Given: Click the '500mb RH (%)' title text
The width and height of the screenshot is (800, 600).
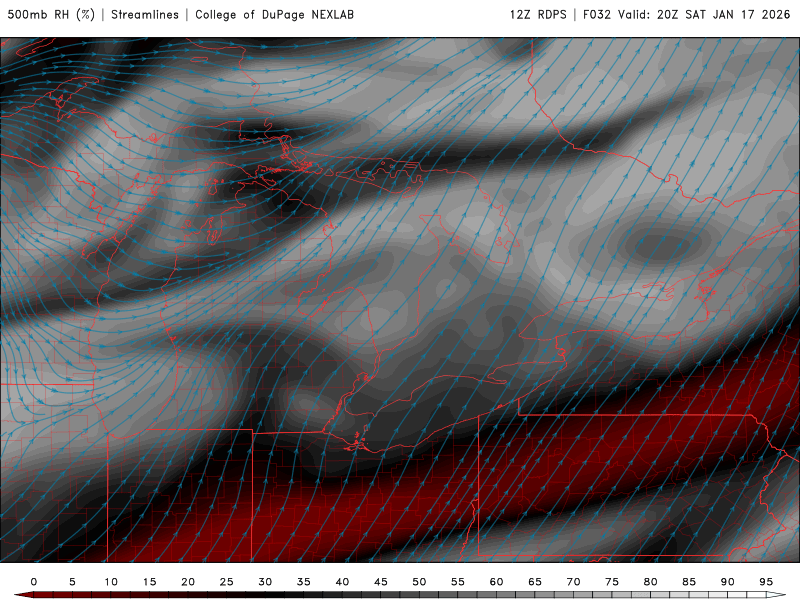Looking at the screenshot, I should click(51, 15).
